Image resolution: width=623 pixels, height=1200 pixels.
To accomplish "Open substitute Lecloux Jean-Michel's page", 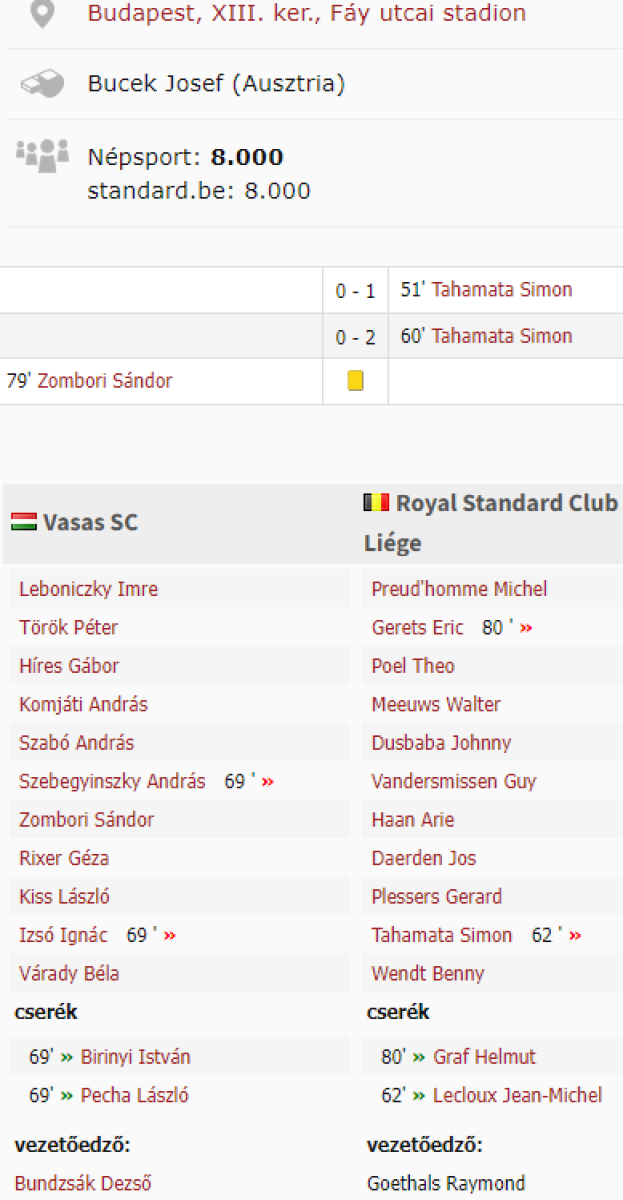I will [x=517, y=1095].
